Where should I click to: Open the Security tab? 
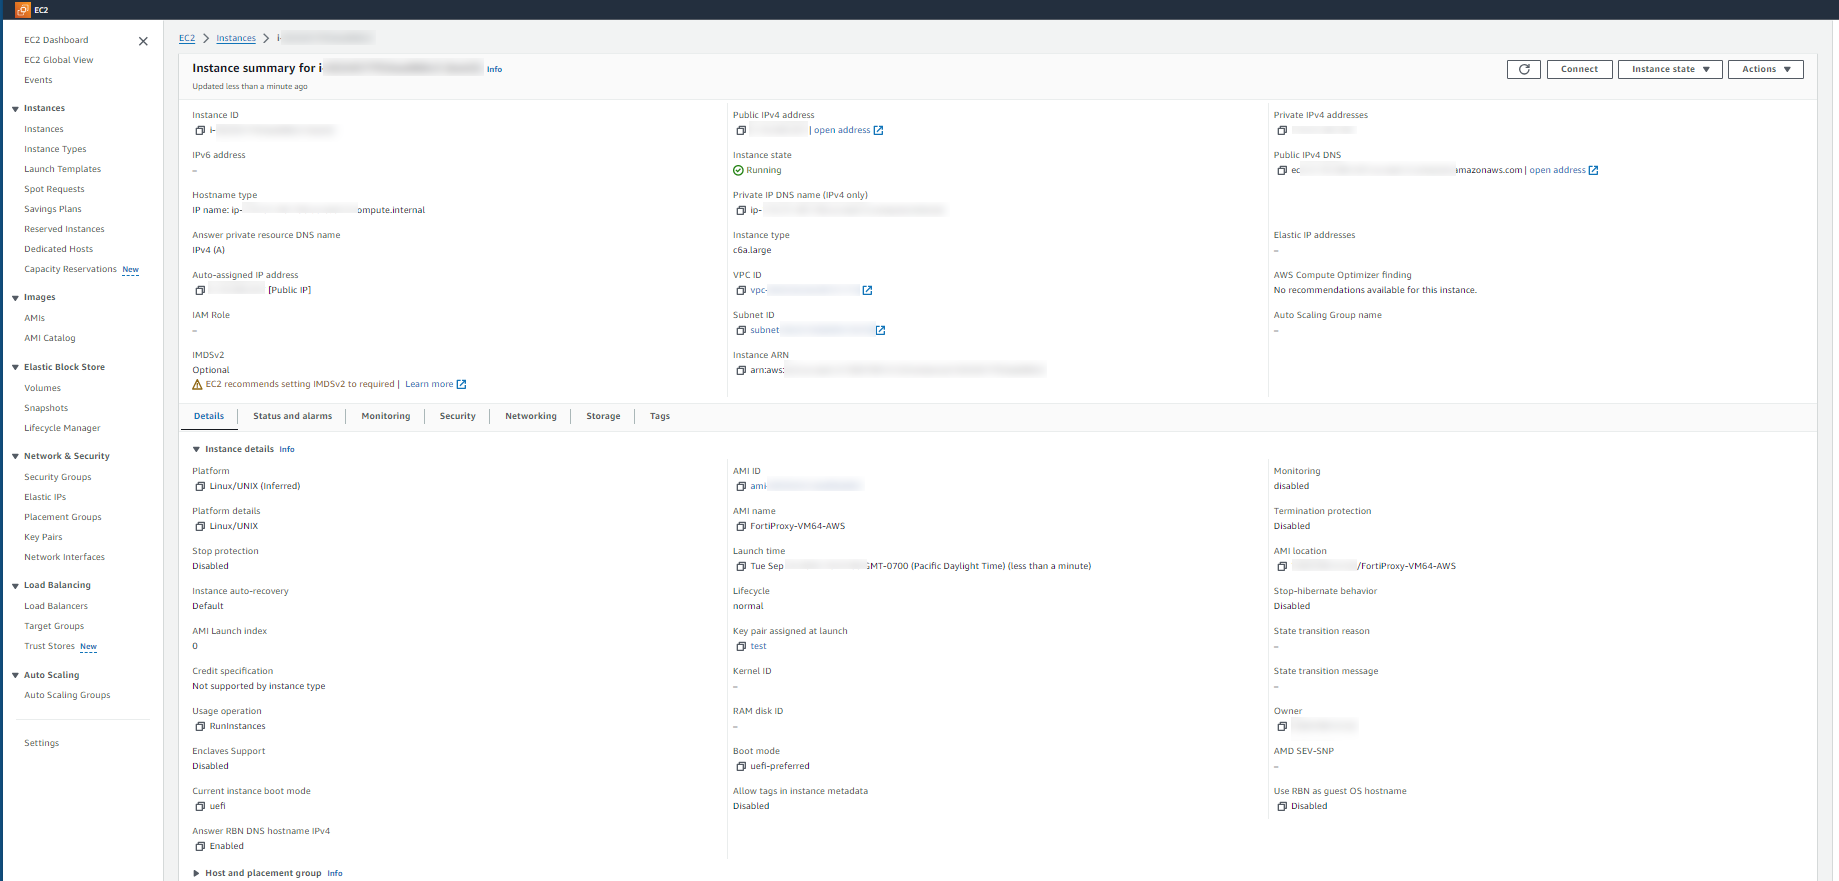pos(458,416)
